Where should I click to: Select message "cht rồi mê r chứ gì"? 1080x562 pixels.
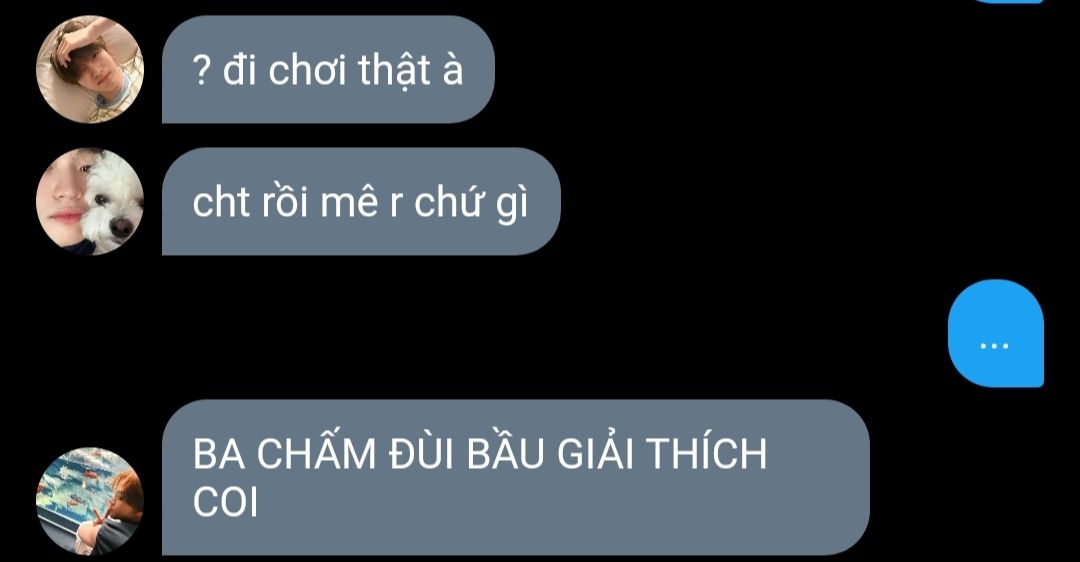click(361, 201)
